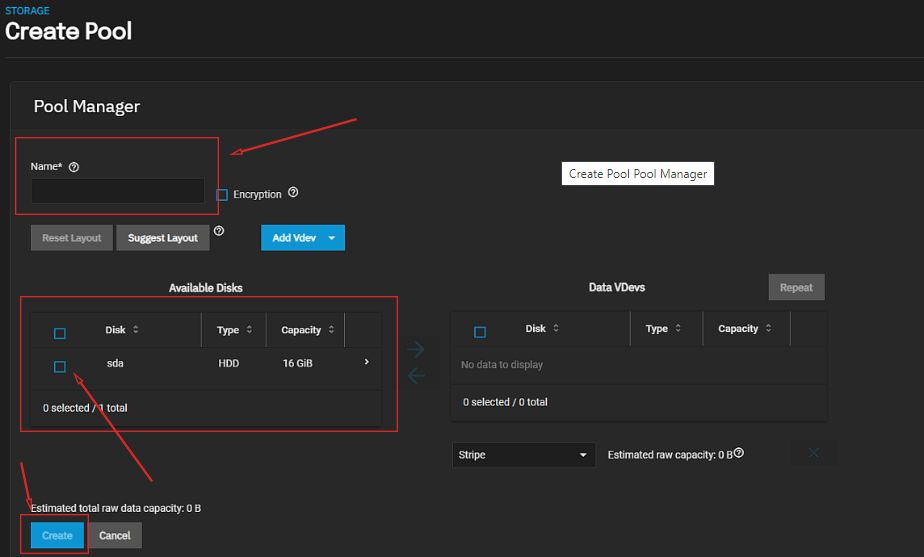Click right arrow to move disks to VDev
Image resolution: width=924 pixels, height=557 pixels.
416,349
